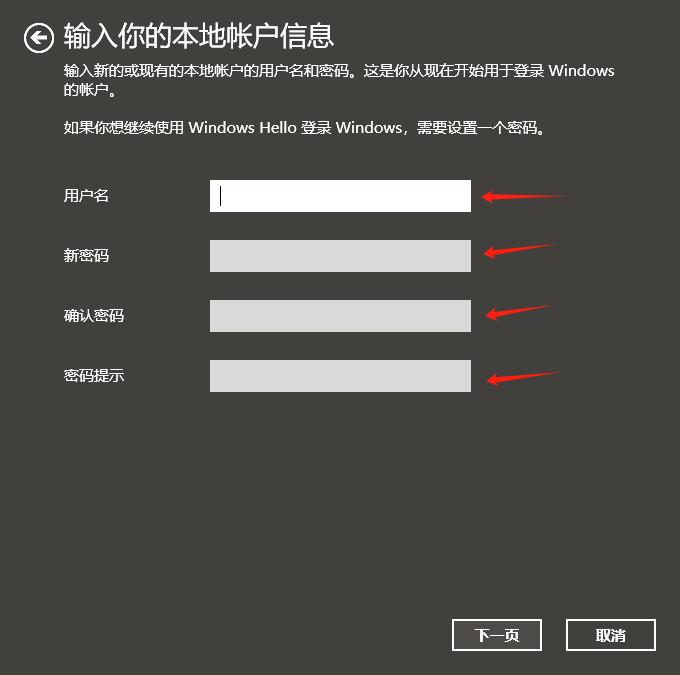Click the 下一页 next button
The width and height of the screenshot is (680, 675).
pos(497,635)
